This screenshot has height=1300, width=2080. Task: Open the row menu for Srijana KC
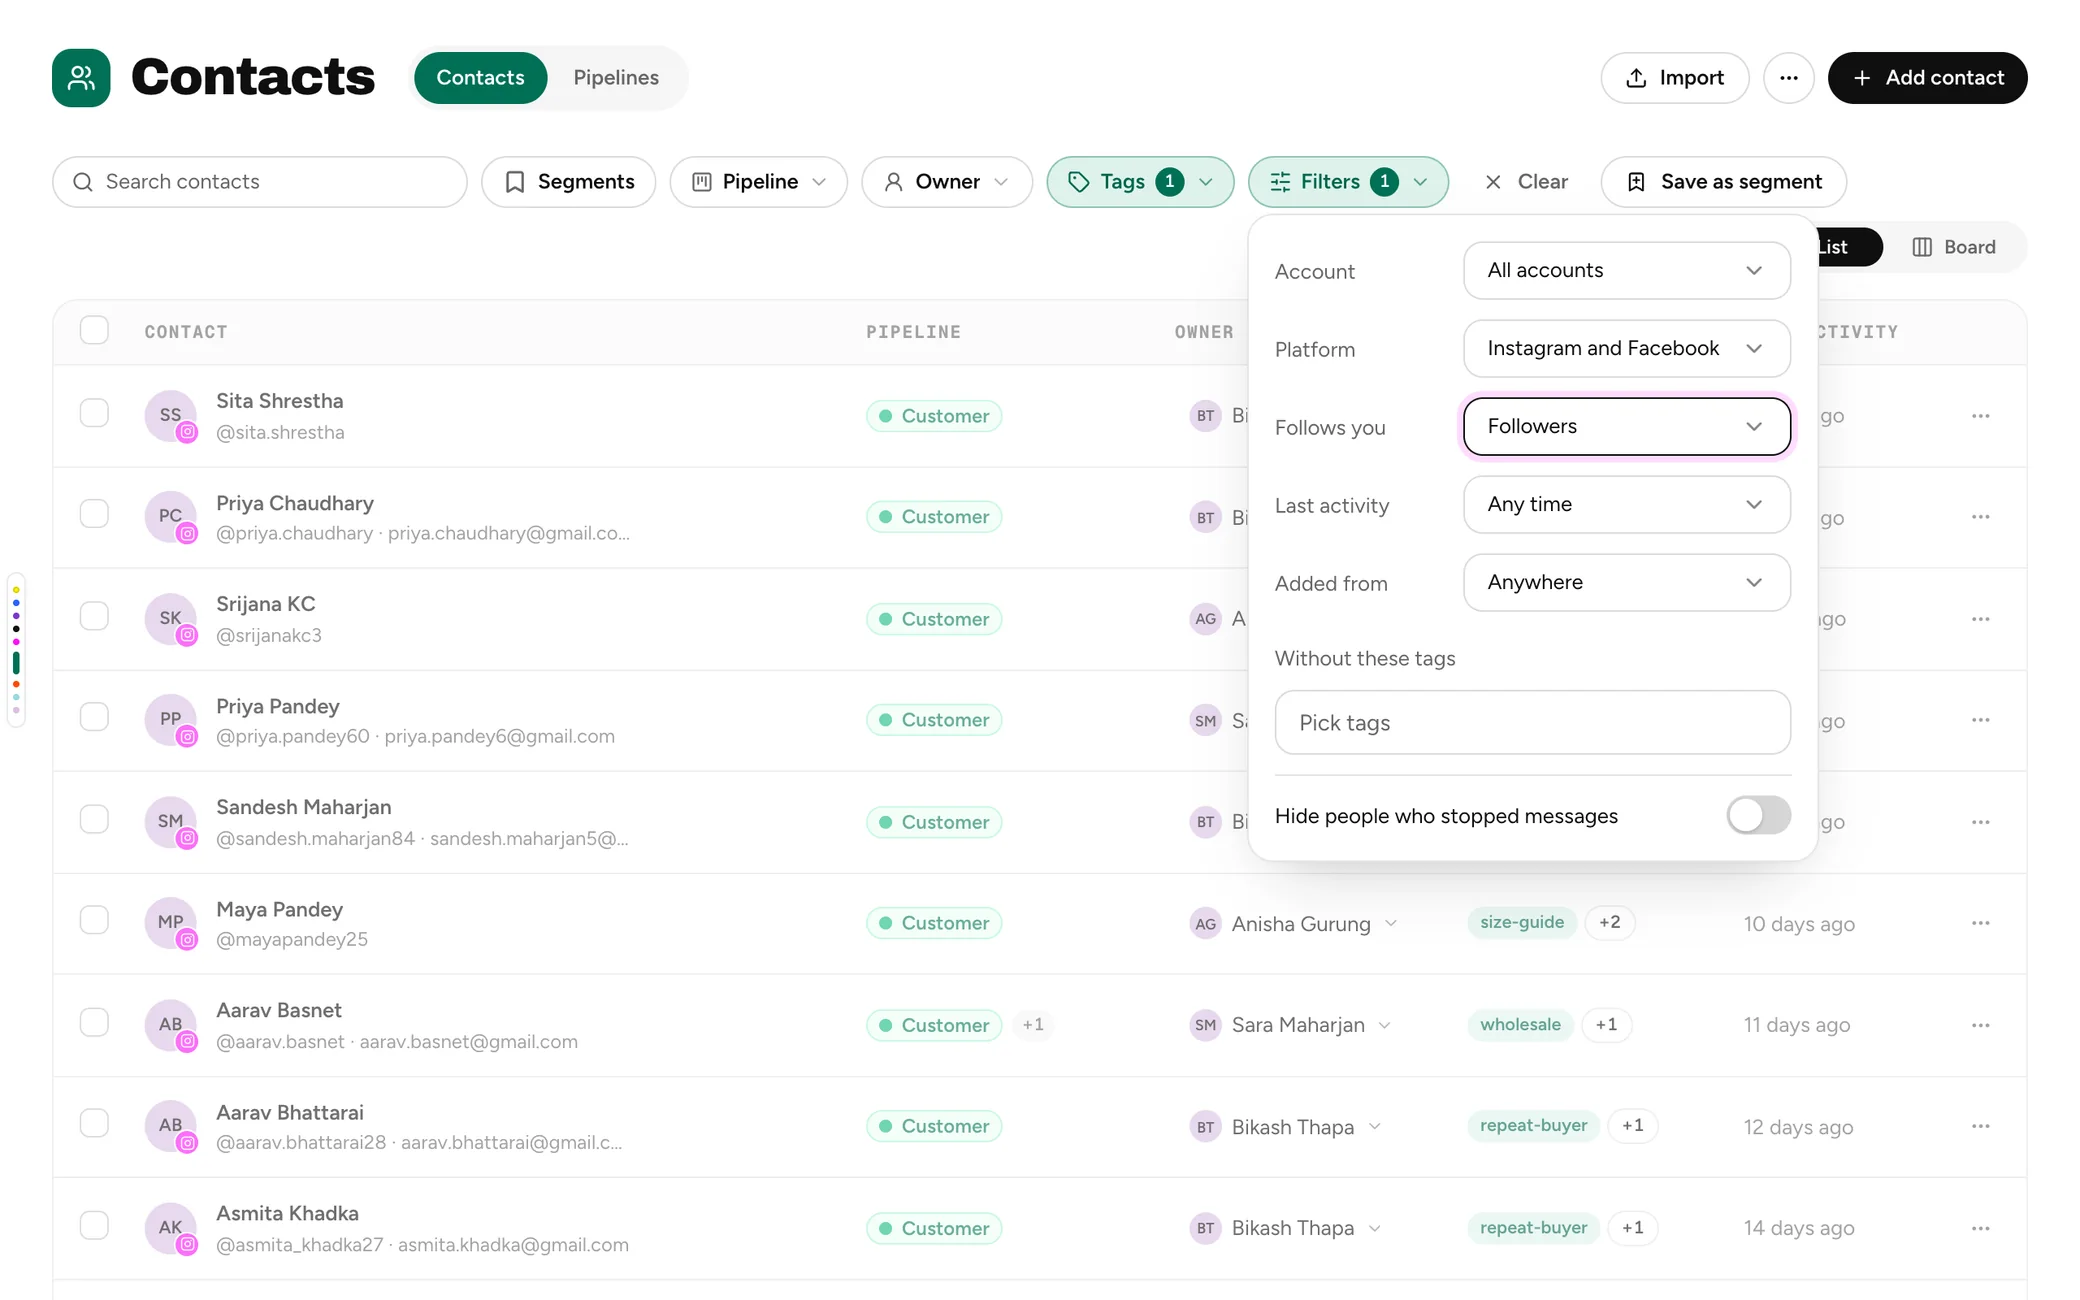pyautogui.click(x=1980, y=619)
